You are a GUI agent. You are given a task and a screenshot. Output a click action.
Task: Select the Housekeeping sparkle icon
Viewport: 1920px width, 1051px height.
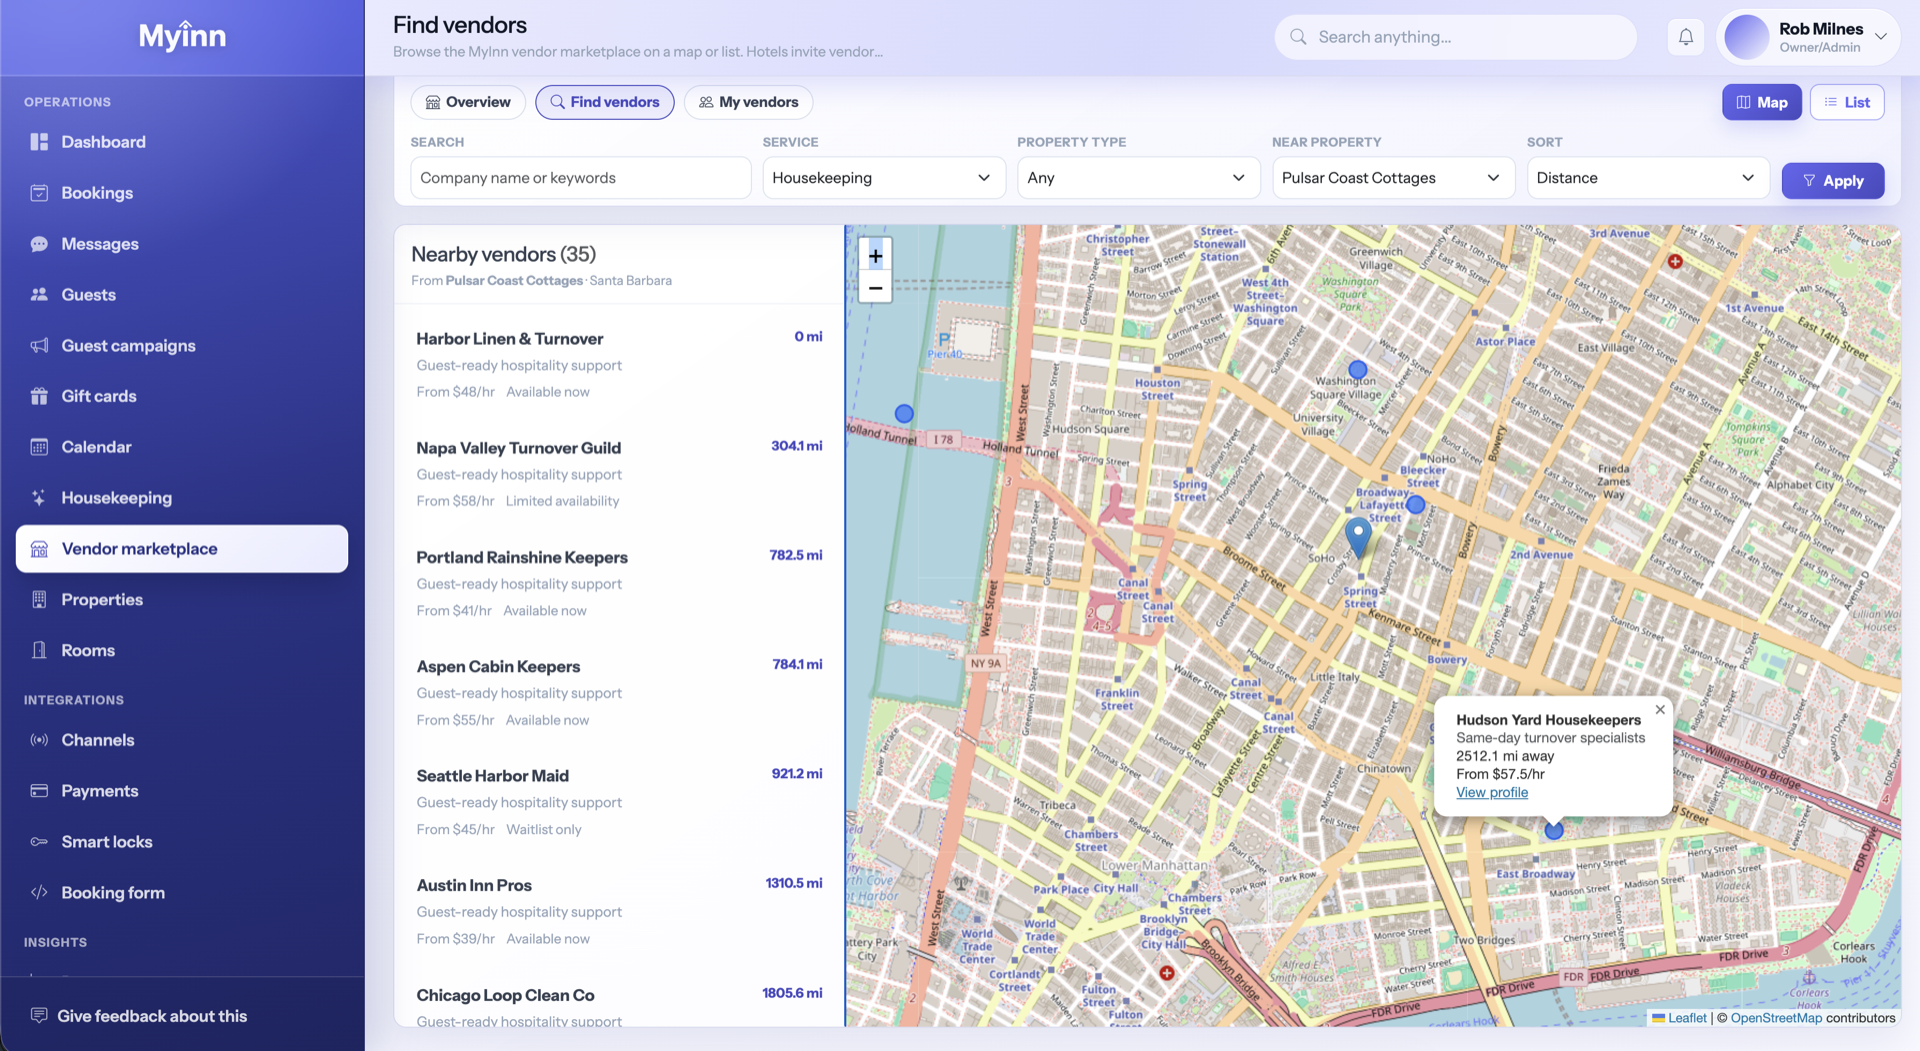coord(39,498)
